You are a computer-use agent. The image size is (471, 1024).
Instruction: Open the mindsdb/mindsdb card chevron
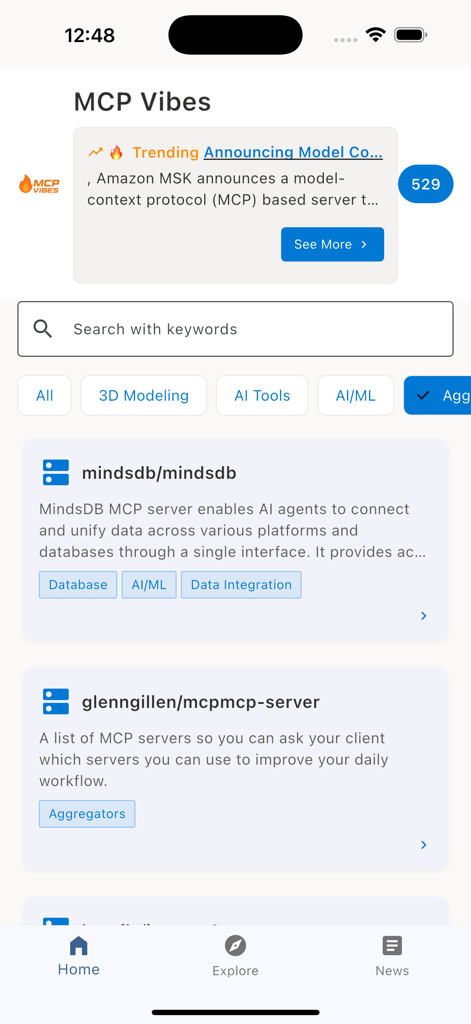click(424, 615)
